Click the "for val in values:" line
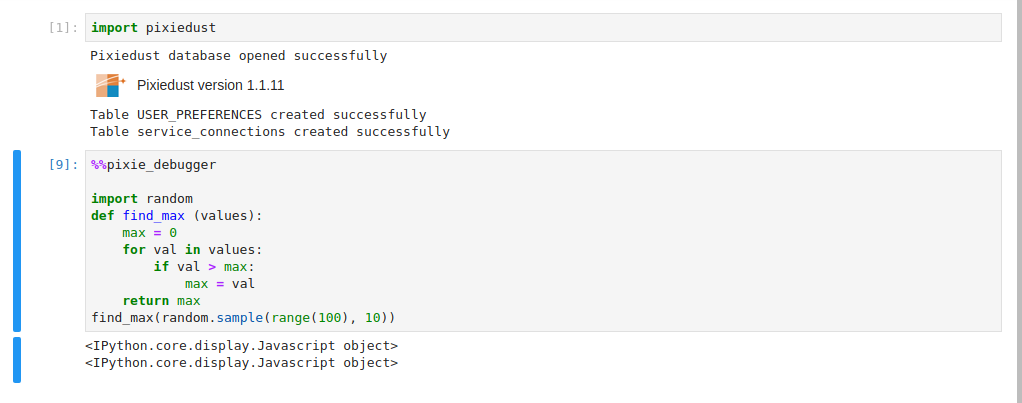1022x403 pixels. click(192, 249)
